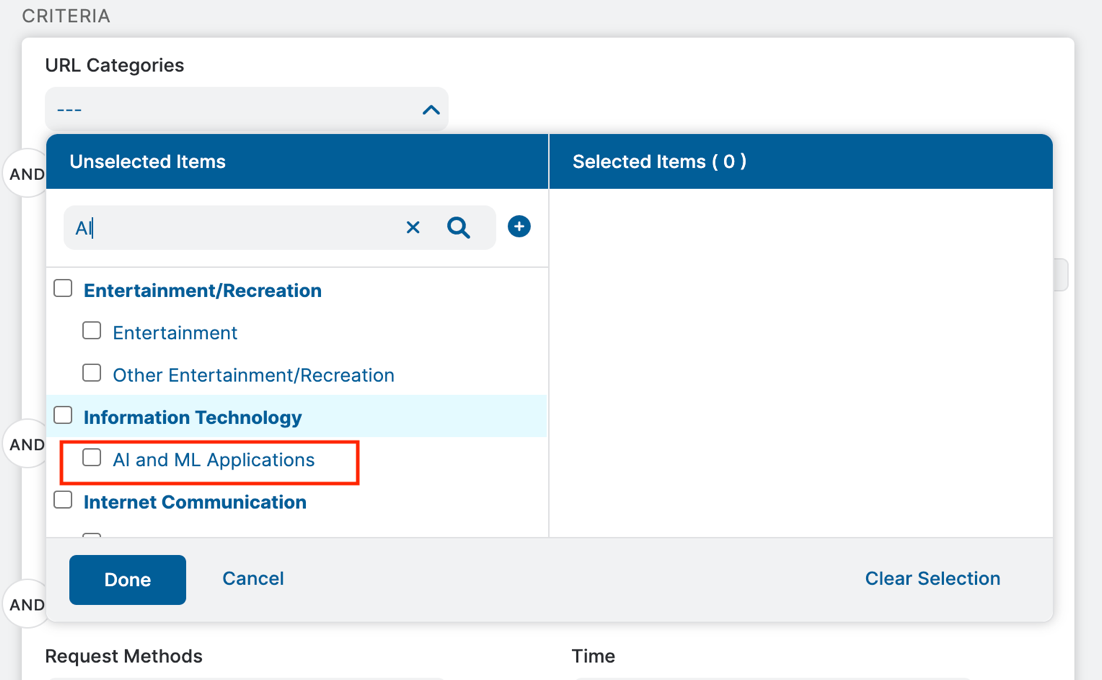Click the blue plus add icon

click(x=519, y=227)
